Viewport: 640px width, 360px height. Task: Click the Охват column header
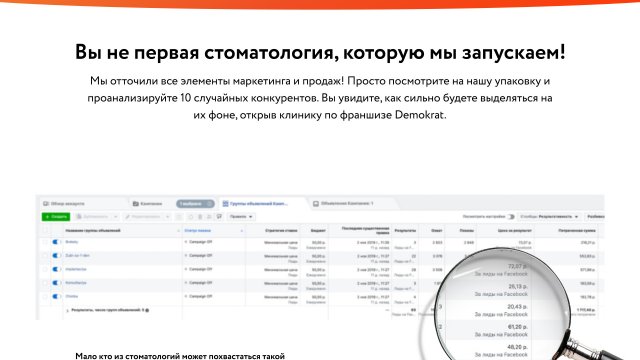437,231
